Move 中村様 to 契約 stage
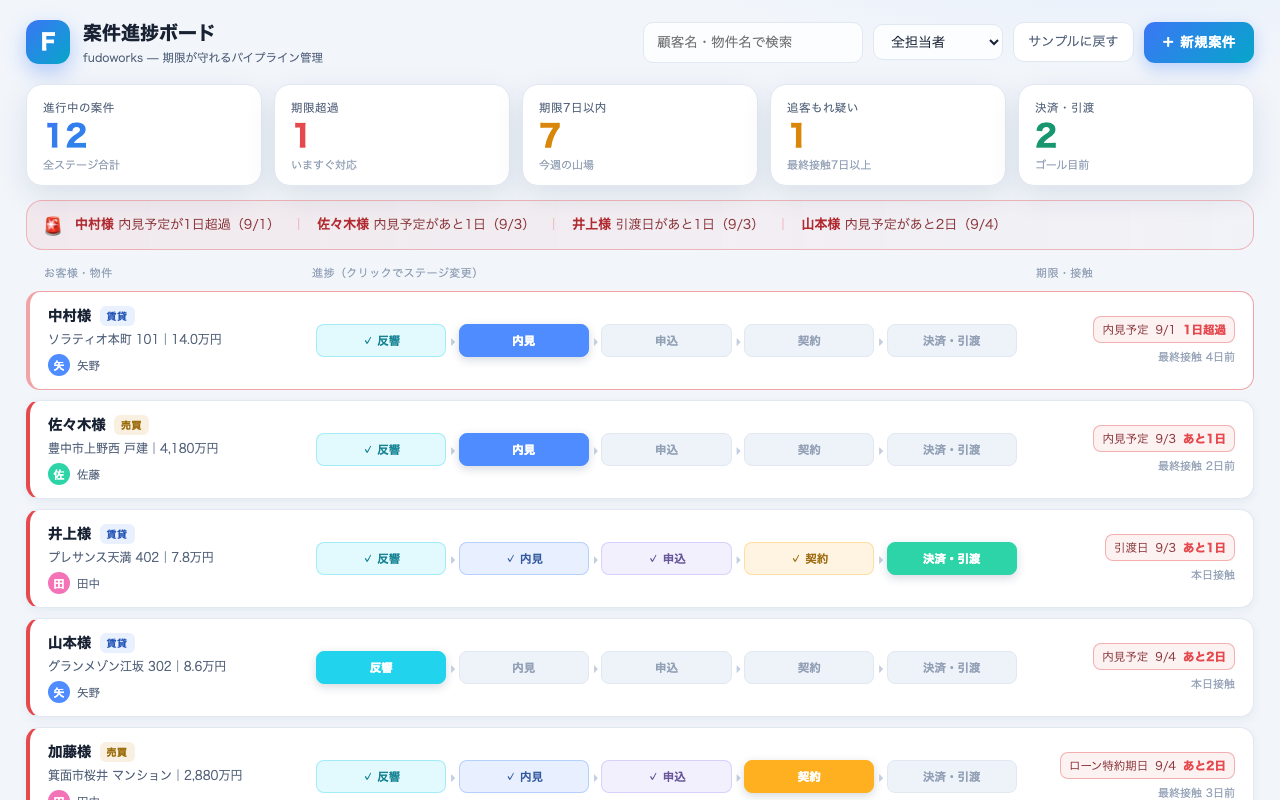This screenshot has width=1280, height=800. pyautogui.click(x=809, y=341)
